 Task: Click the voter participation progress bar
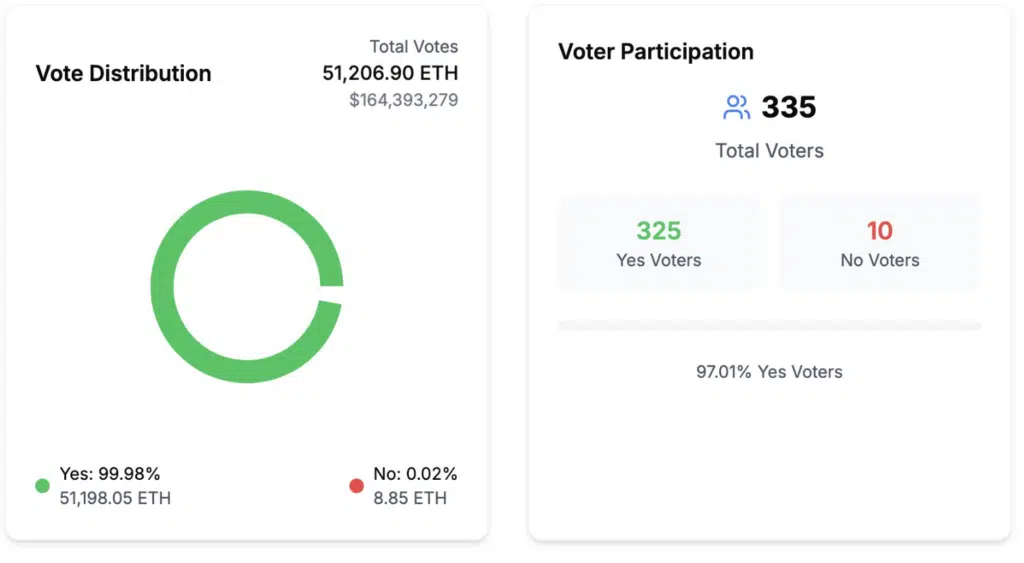click(769, 325)
